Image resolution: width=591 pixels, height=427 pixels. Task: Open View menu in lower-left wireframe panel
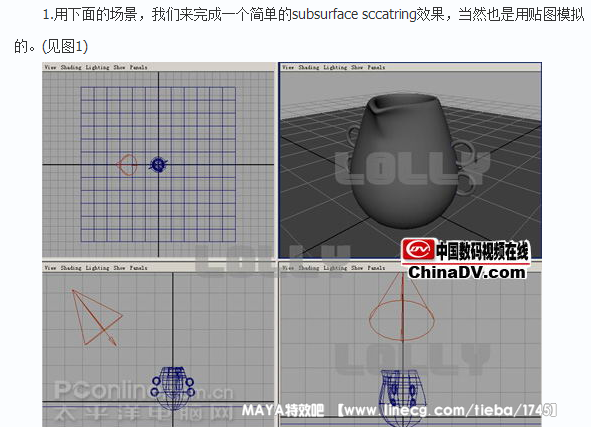[50, 268]
